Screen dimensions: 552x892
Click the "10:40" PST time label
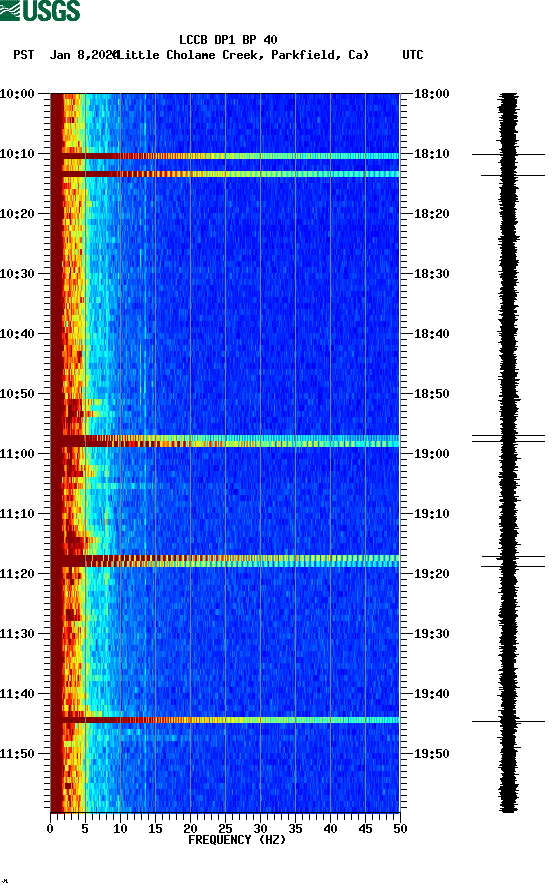point(17,333)
